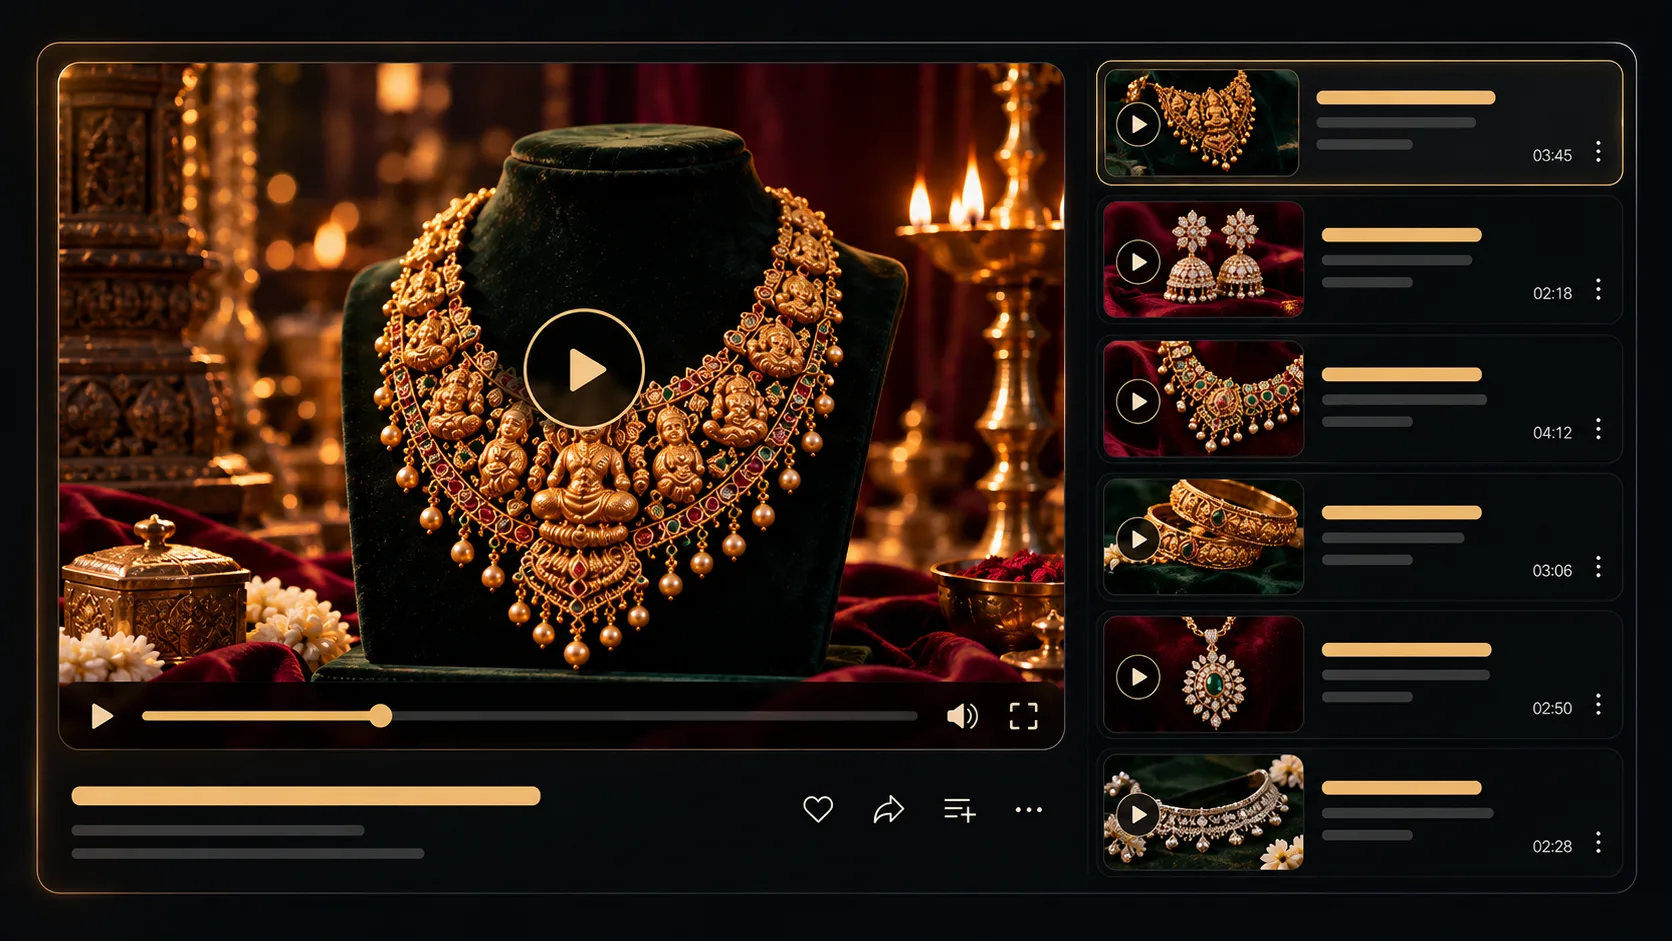Select the jhumka earrings thumbnail
Viewport: 1672px width, 941px height.
point(1203,260)
